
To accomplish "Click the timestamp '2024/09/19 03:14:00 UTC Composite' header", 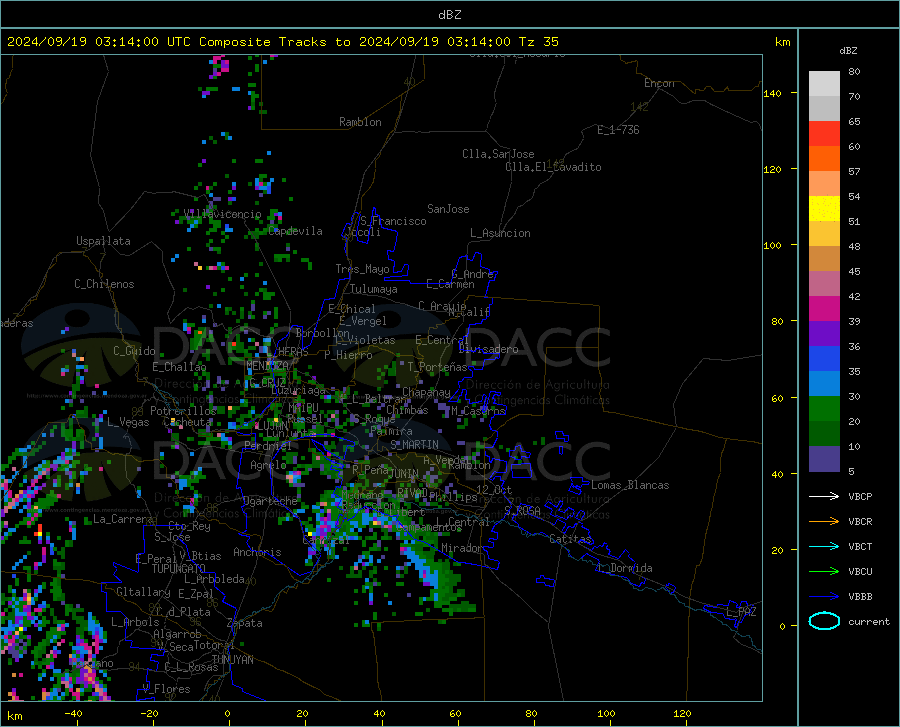I will pyautogui.click(x=138, y=42).
